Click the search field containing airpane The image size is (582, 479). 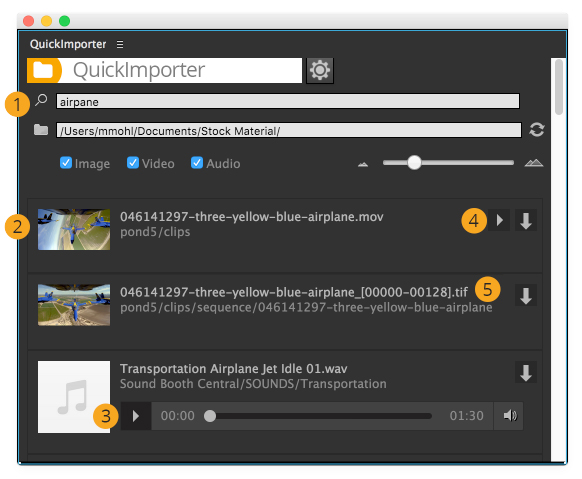coord(288,101)
